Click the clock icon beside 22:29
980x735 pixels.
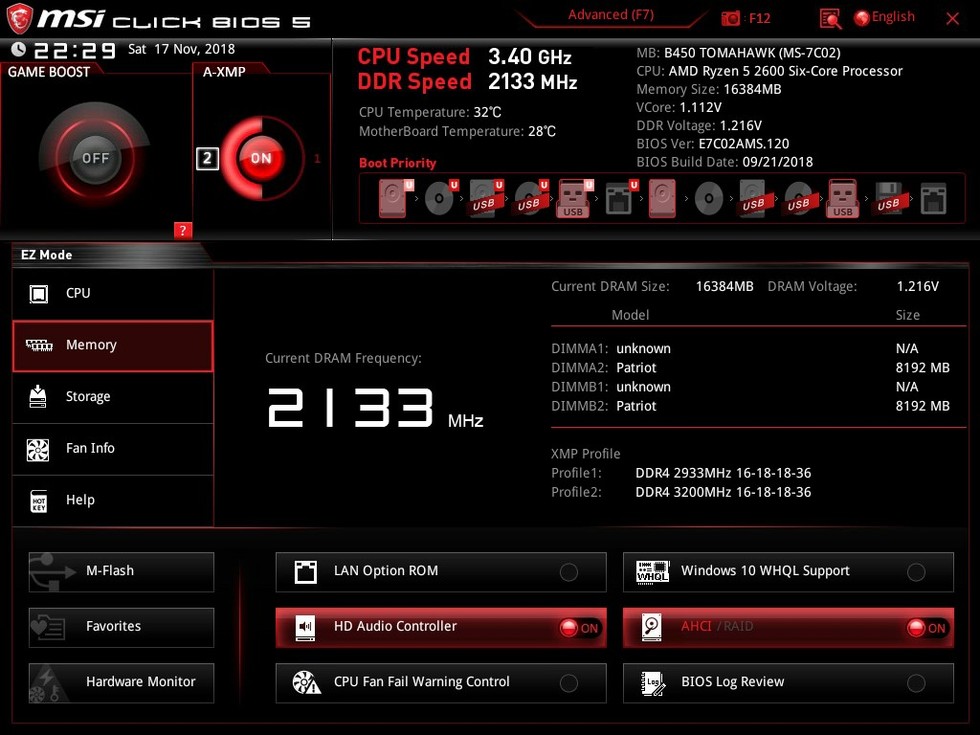[19, 49]
